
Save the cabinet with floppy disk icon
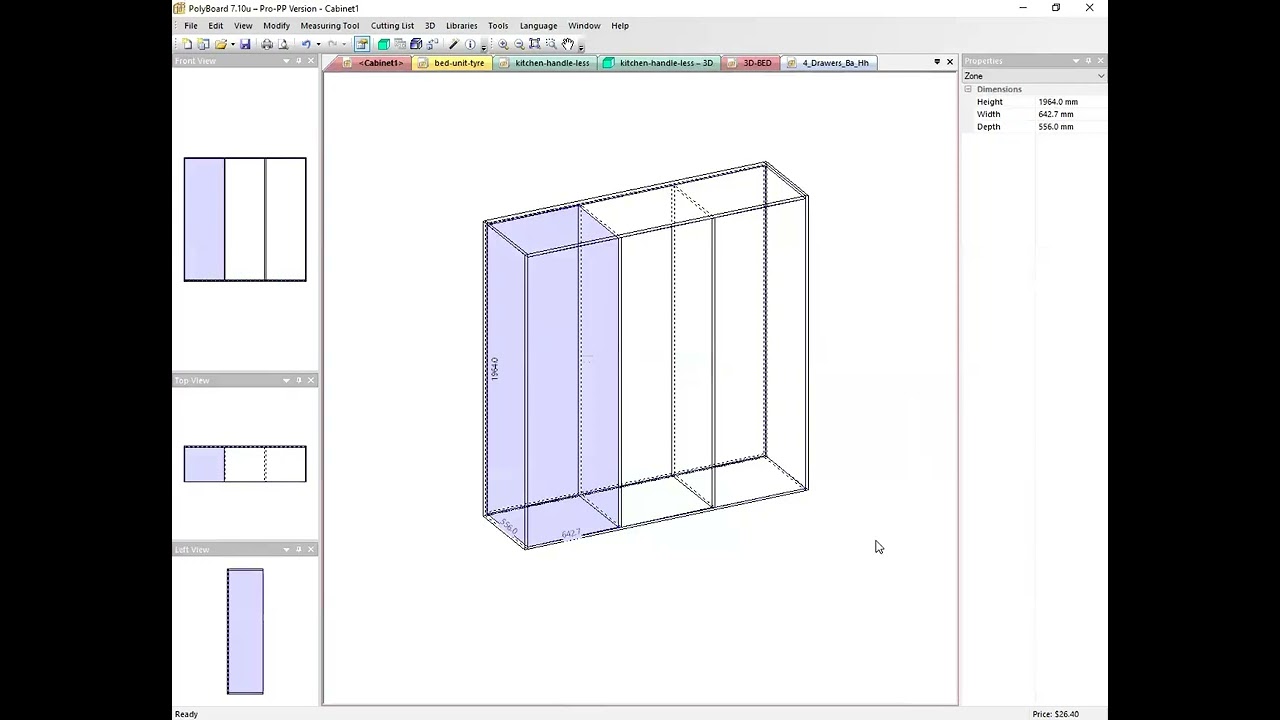(245, 44)
